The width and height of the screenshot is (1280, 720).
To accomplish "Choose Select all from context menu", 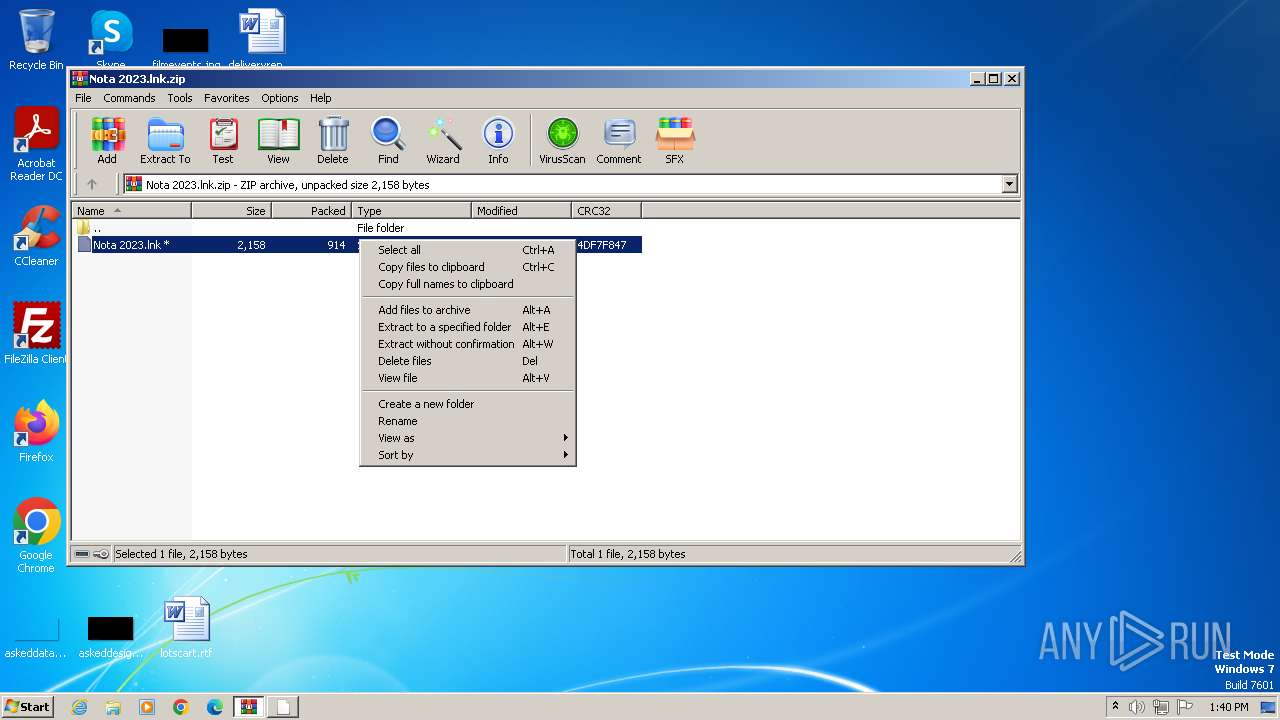I will coord(467,250).
